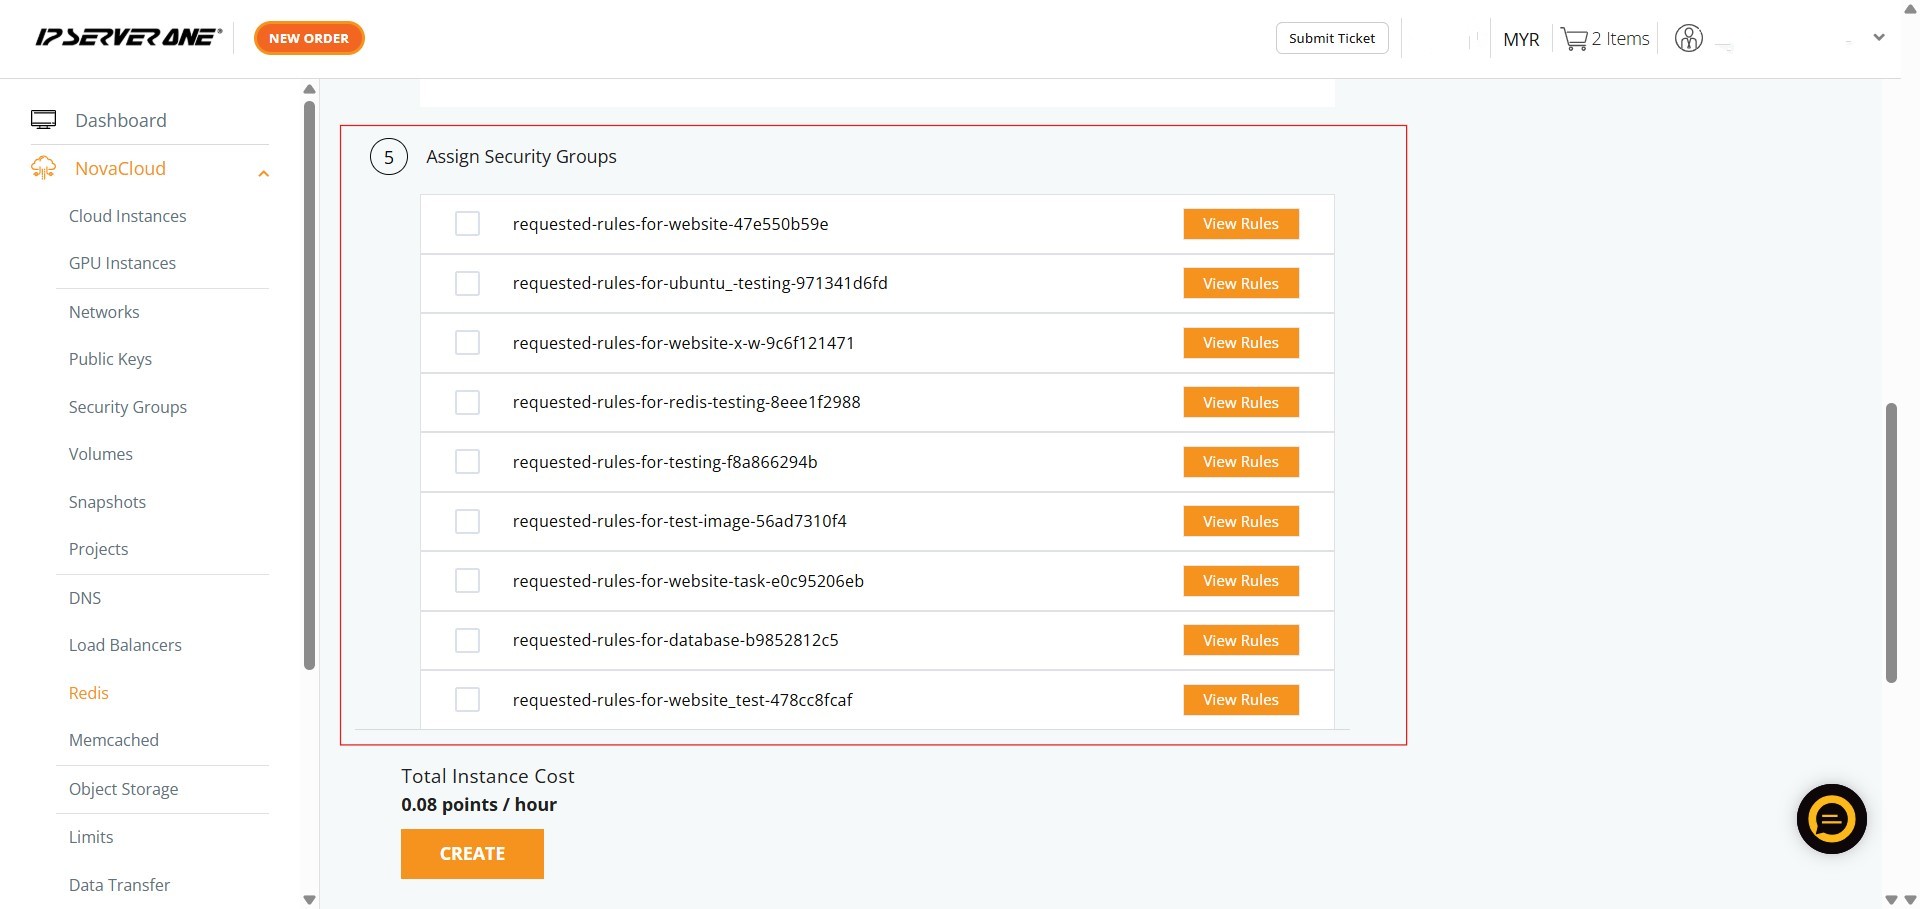The width and height of the screenshot is (1920, 909).
Task: Check requested-rules-for-website-47e550b59e security group
Action: [x=467, y=224]
